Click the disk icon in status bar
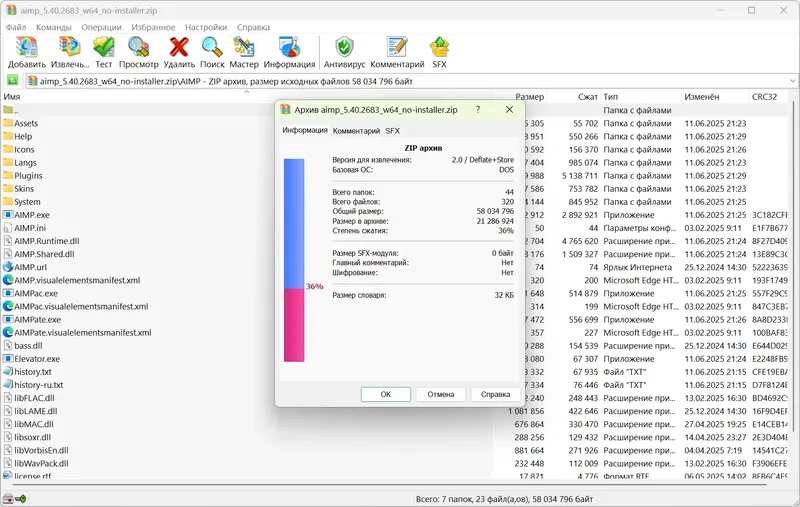The image size is (800, 507). click(x=8, y=498)
